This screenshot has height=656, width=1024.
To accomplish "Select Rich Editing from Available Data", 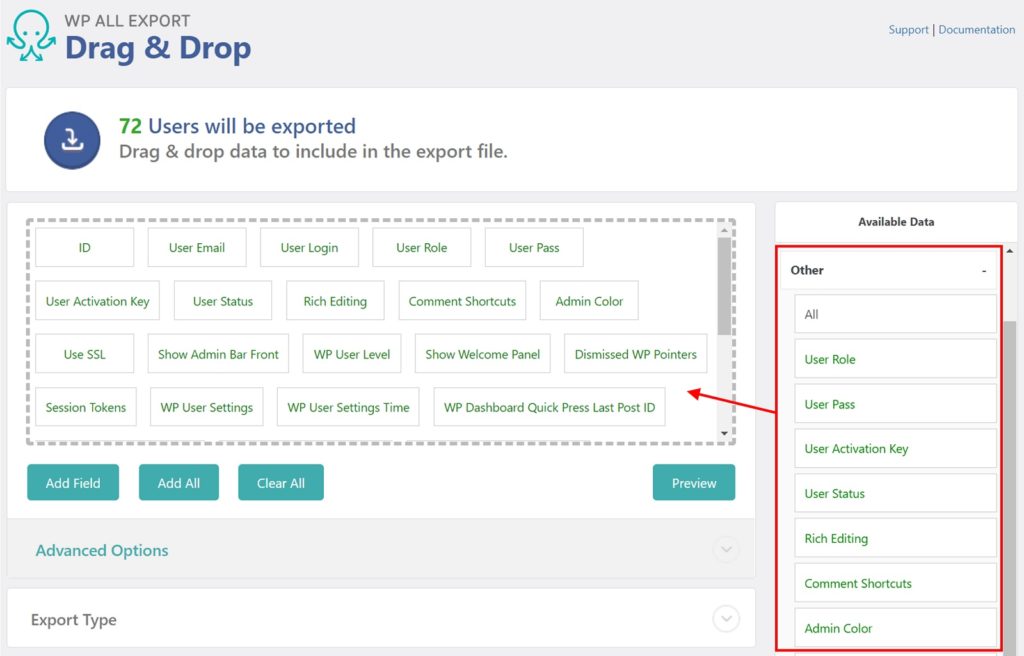I will pyautogui.click(x=894, y=538).
